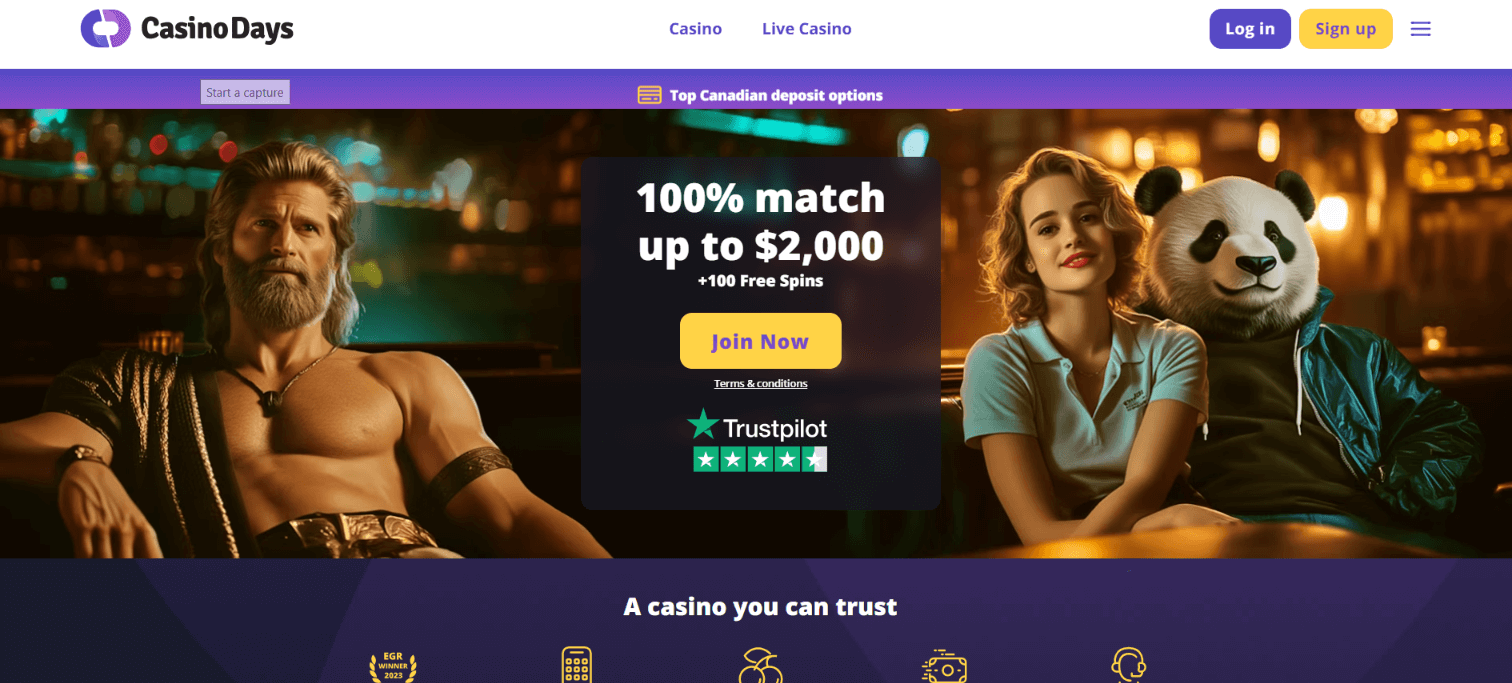
Task: Click Top Canadian deposit options banner
Action: click(x=760, y=95)
